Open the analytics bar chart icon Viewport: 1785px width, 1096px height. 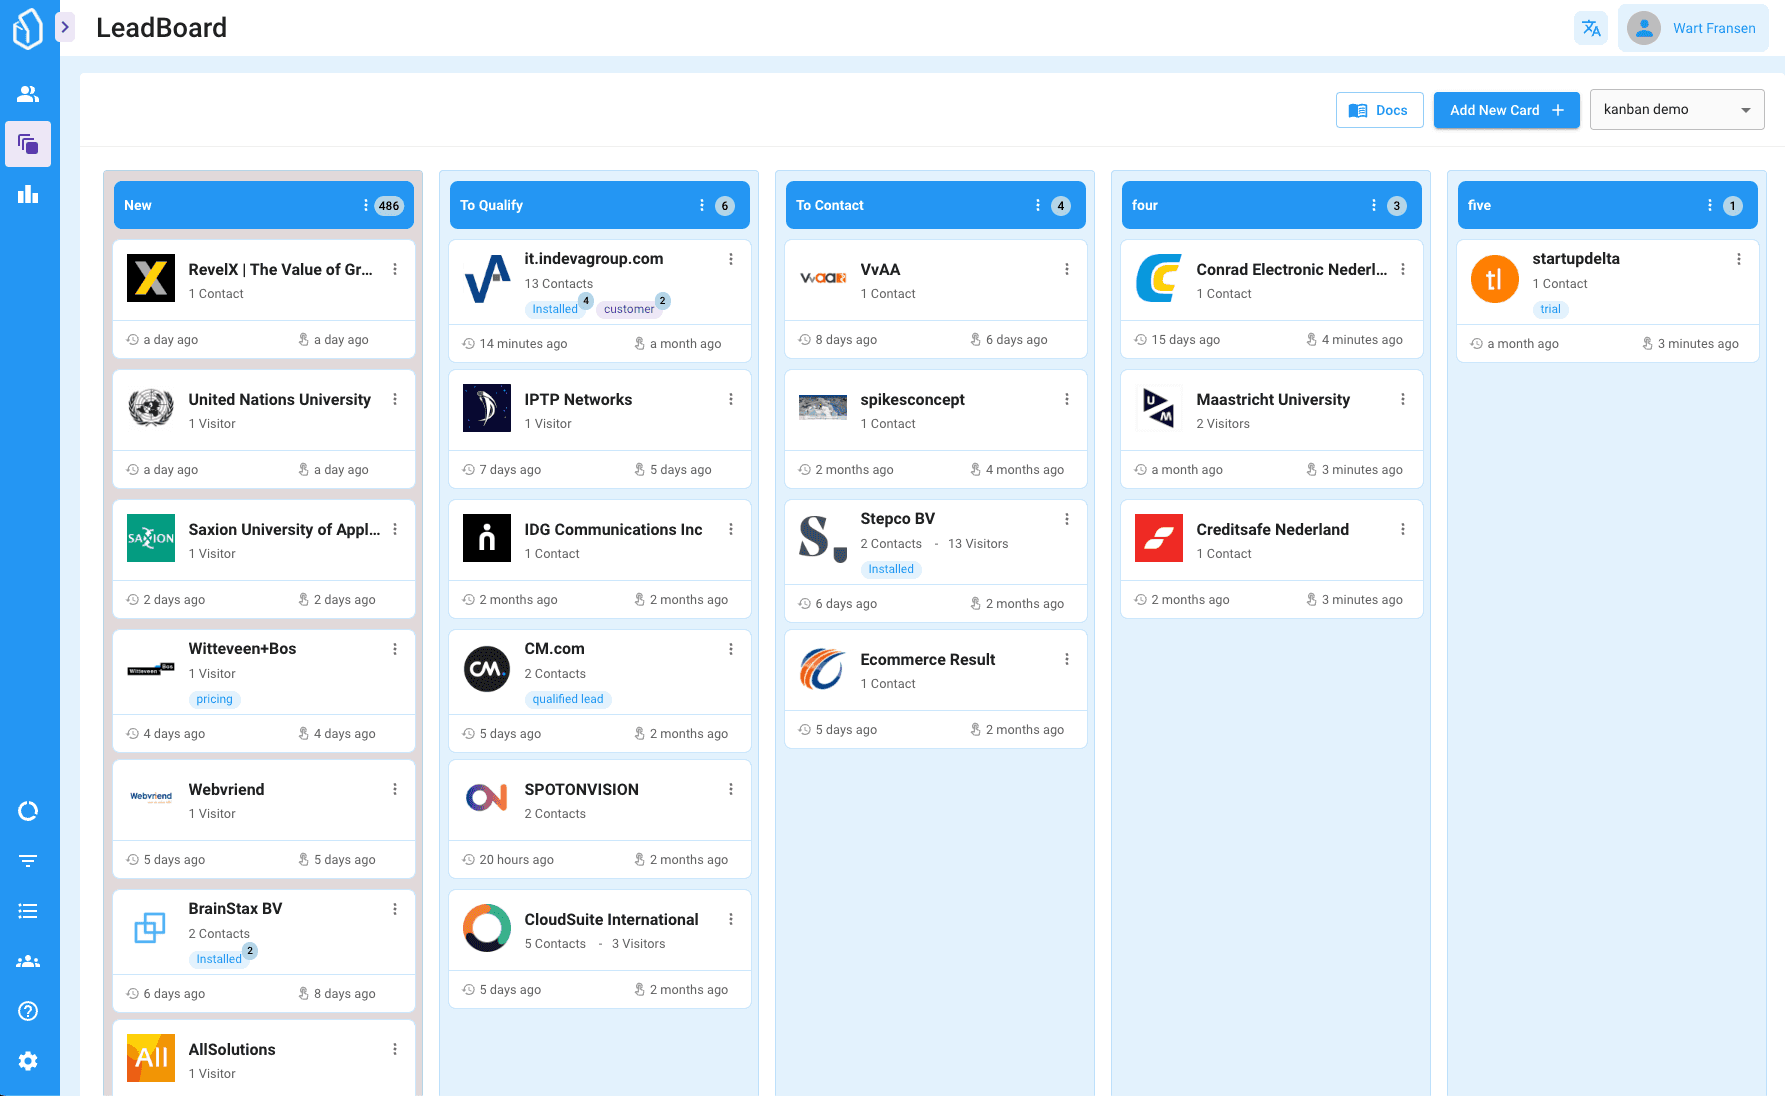pos(28,194)
